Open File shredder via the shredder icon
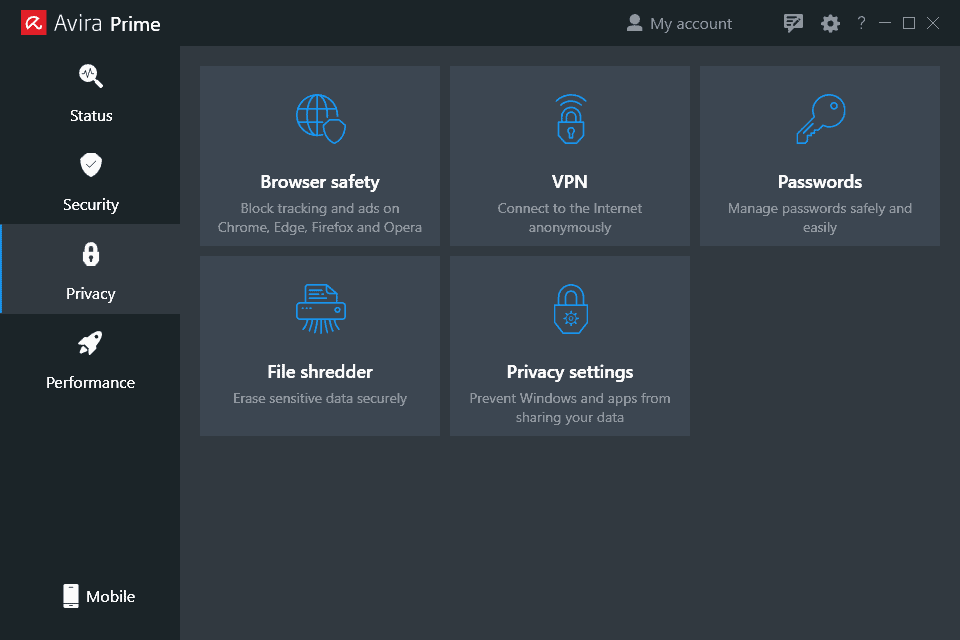The image size is (960, 640). pos(321,309)
